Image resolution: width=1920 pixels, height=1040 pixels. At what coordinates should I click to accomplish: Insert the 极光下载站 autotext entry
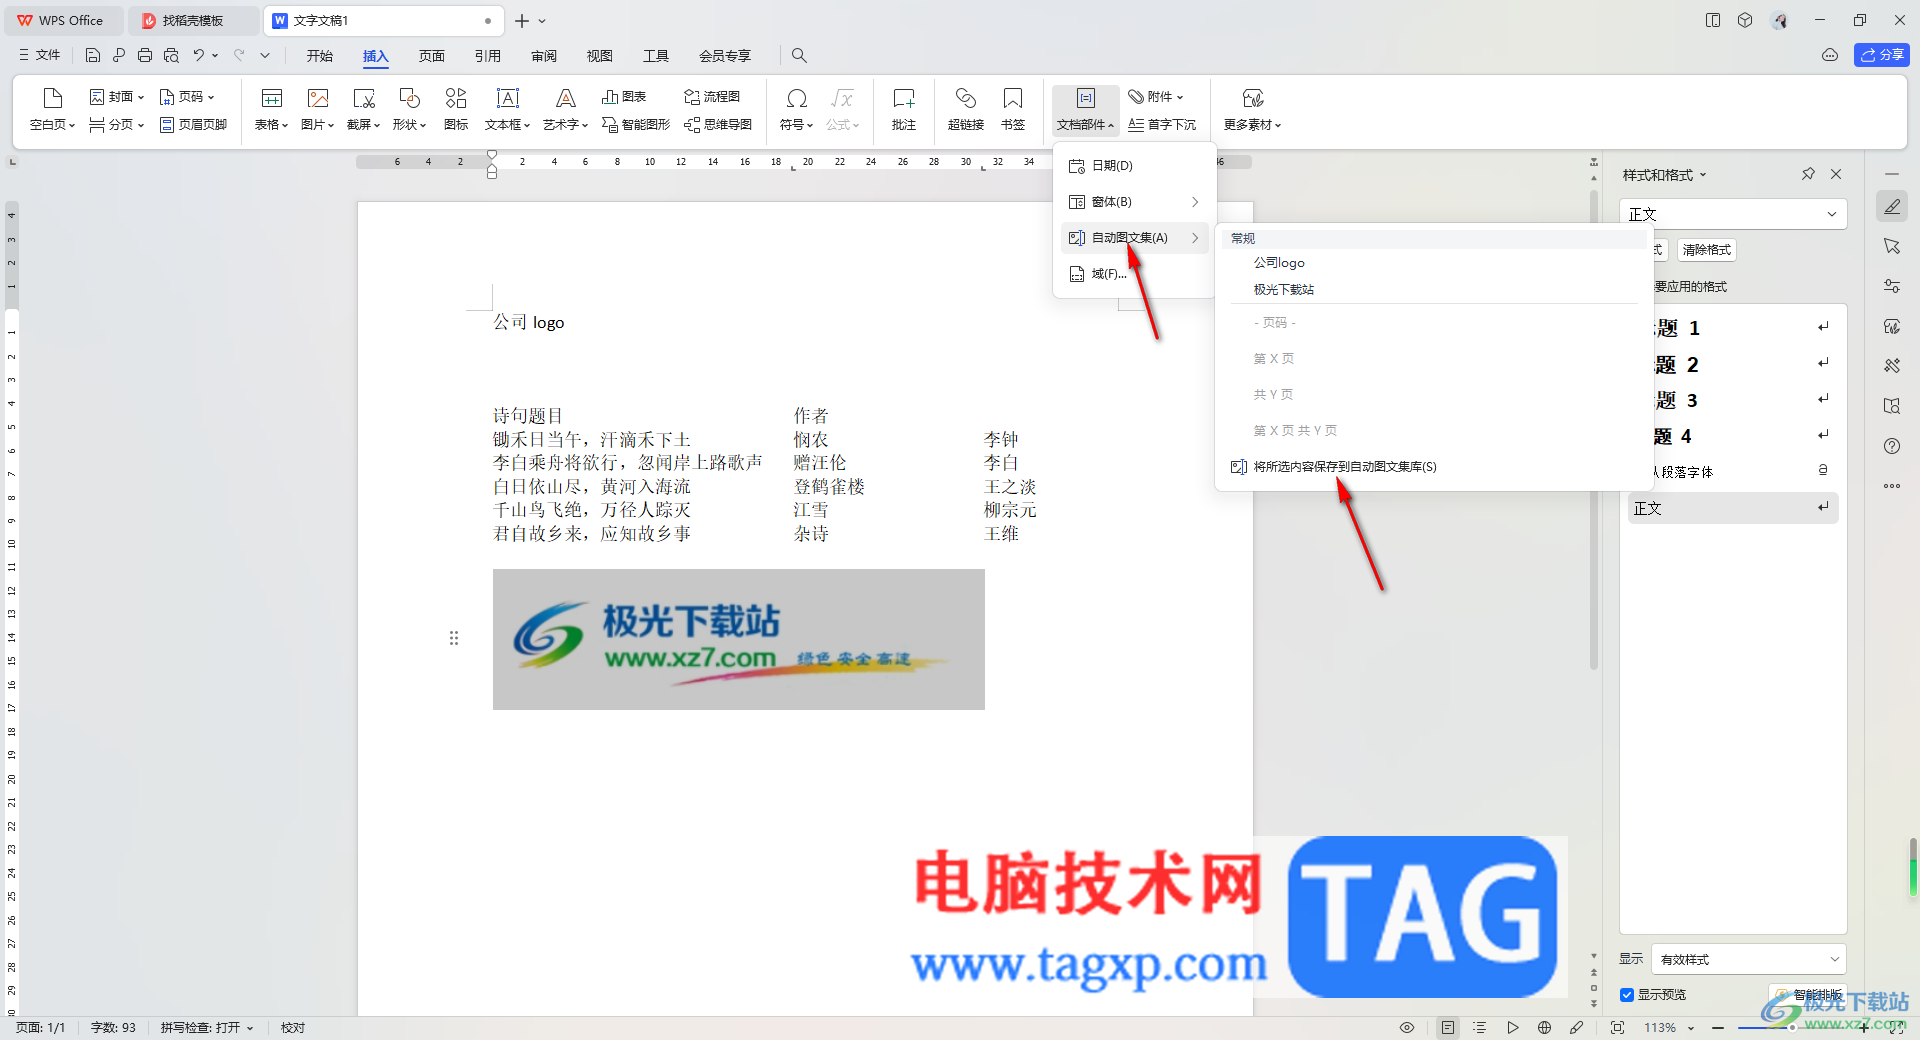[1284, 290]
